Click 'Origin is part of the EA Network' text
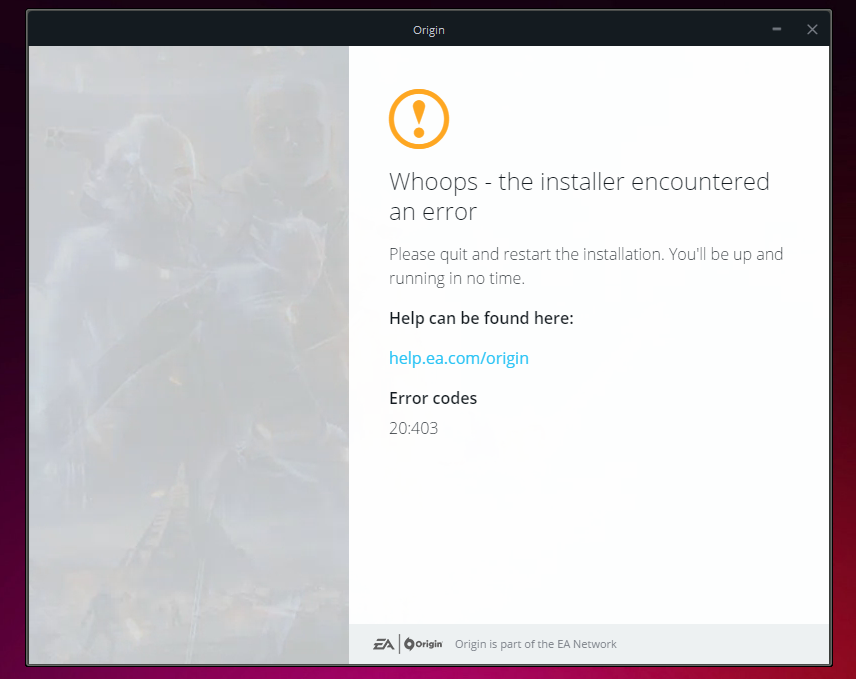This screenshot has width=856, height=679. [x=535, y=644]
